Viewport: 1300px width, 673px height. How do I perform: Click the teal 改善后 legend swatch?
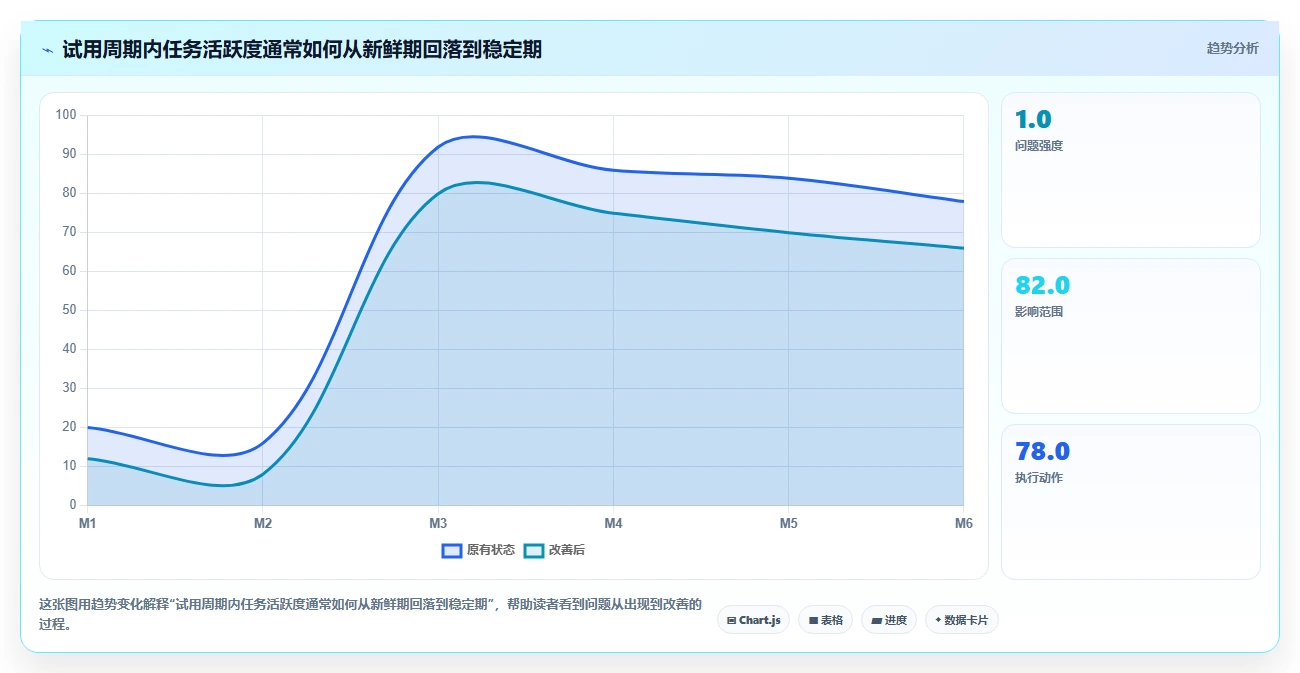(x=534, y=550)
